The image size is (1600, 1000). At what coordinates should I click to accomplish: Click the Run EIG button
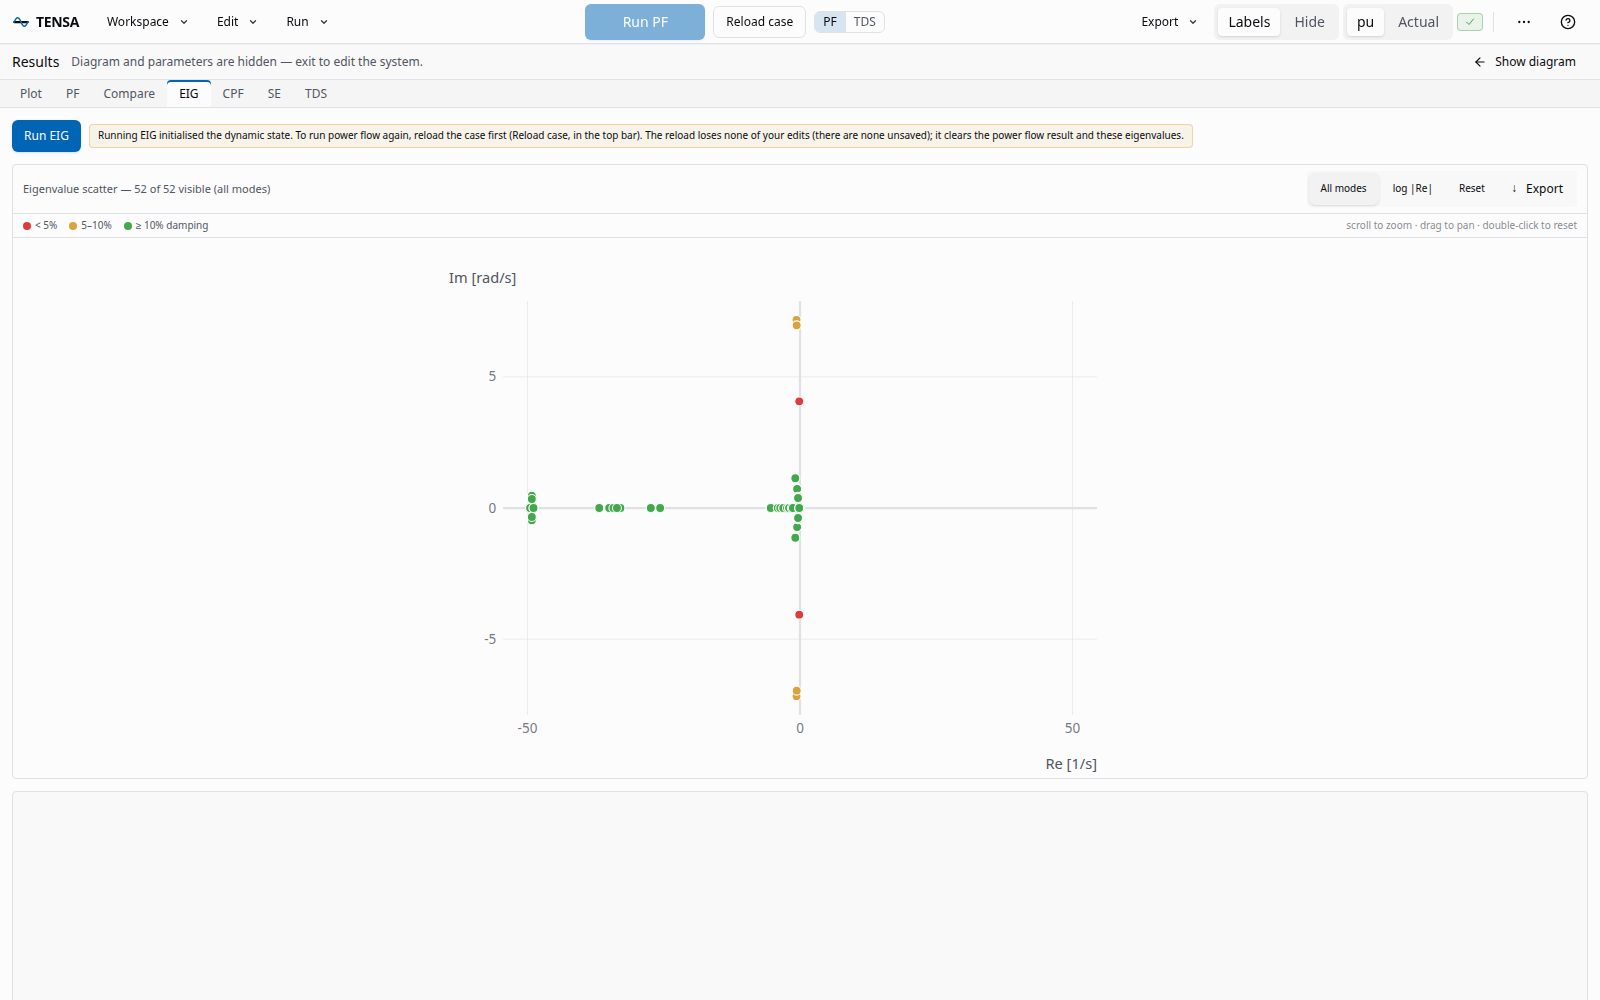(46, 136)
